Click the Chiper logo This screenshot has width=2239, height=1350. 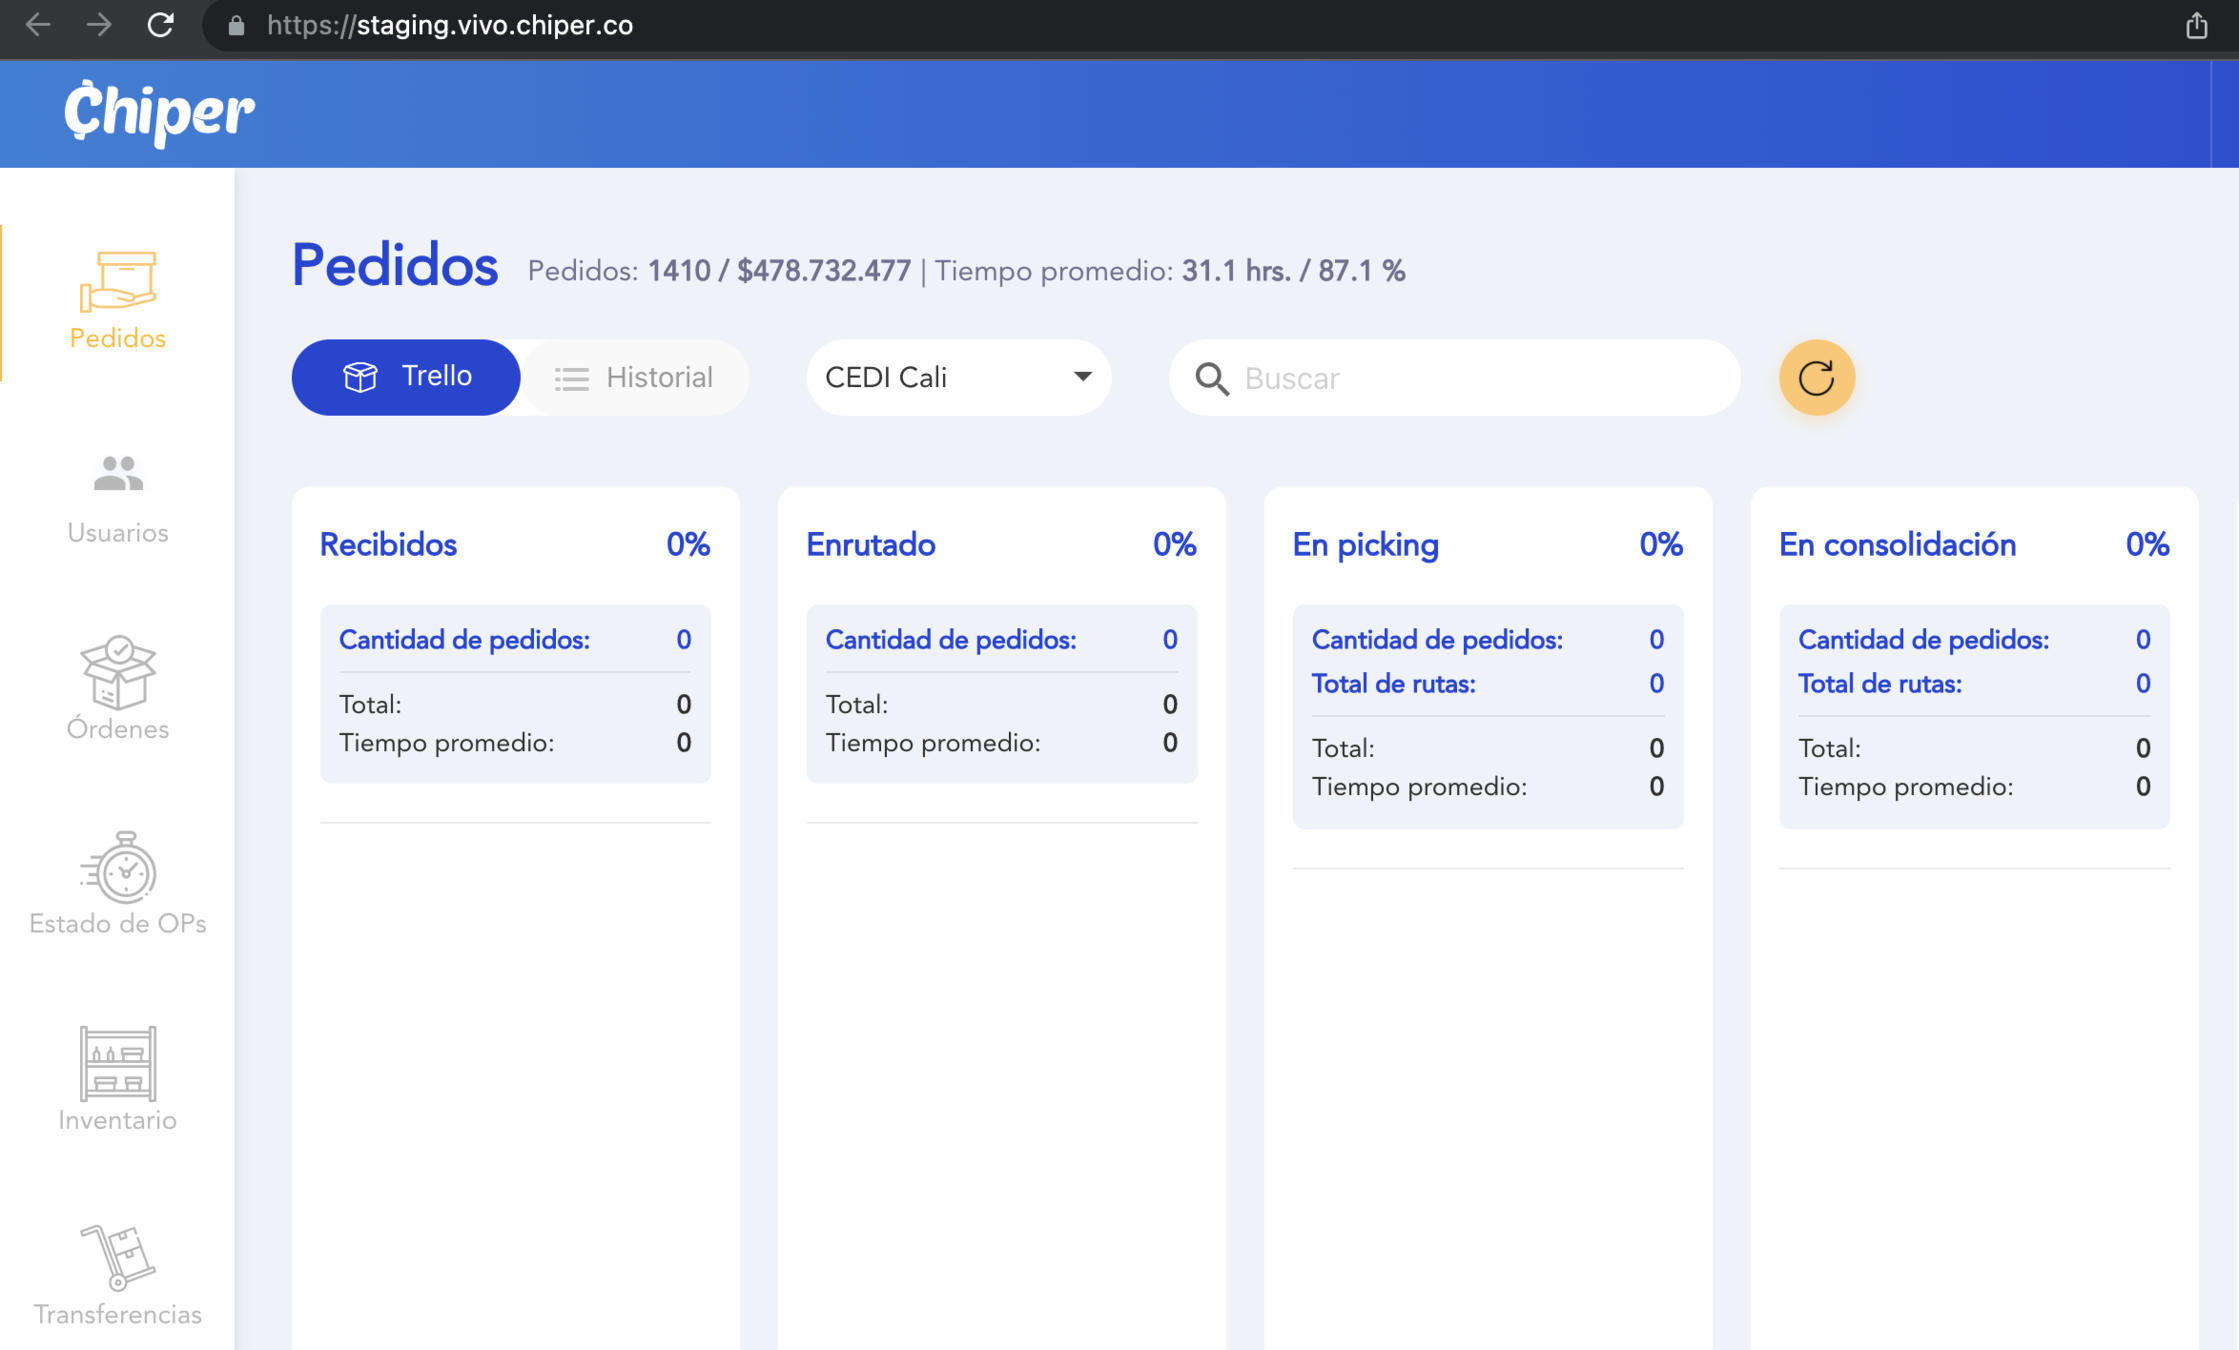159,112
